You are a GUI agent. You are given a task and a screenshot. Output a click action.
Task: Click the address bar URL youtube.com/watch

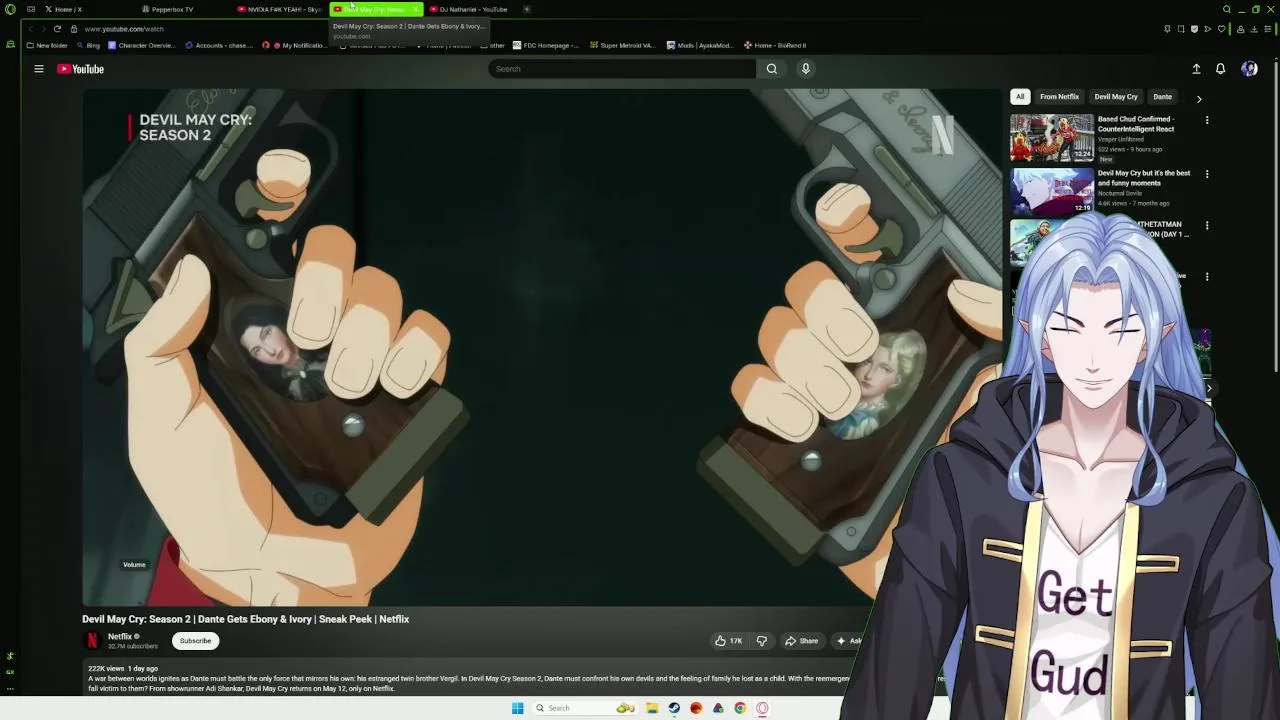124,29
